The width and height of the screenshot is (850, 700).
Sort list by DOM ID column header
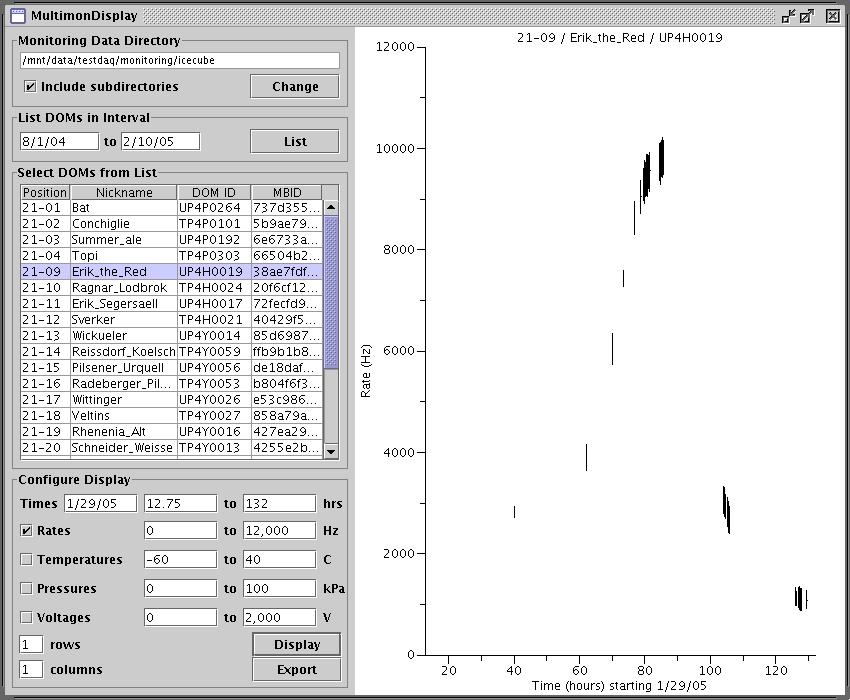pyautogui.click(x=213, y=192)
